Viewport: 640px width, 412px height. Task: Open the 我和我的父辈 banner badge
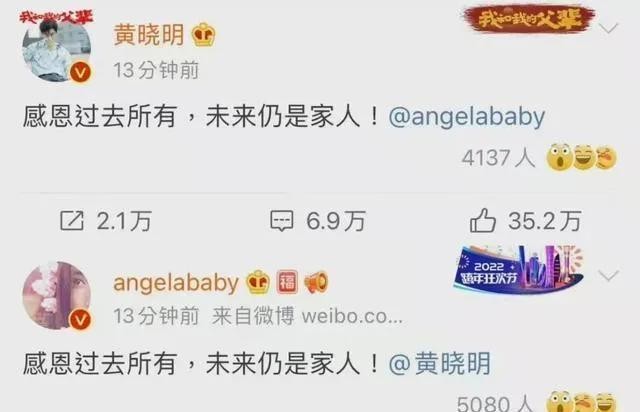coord(529,19)
